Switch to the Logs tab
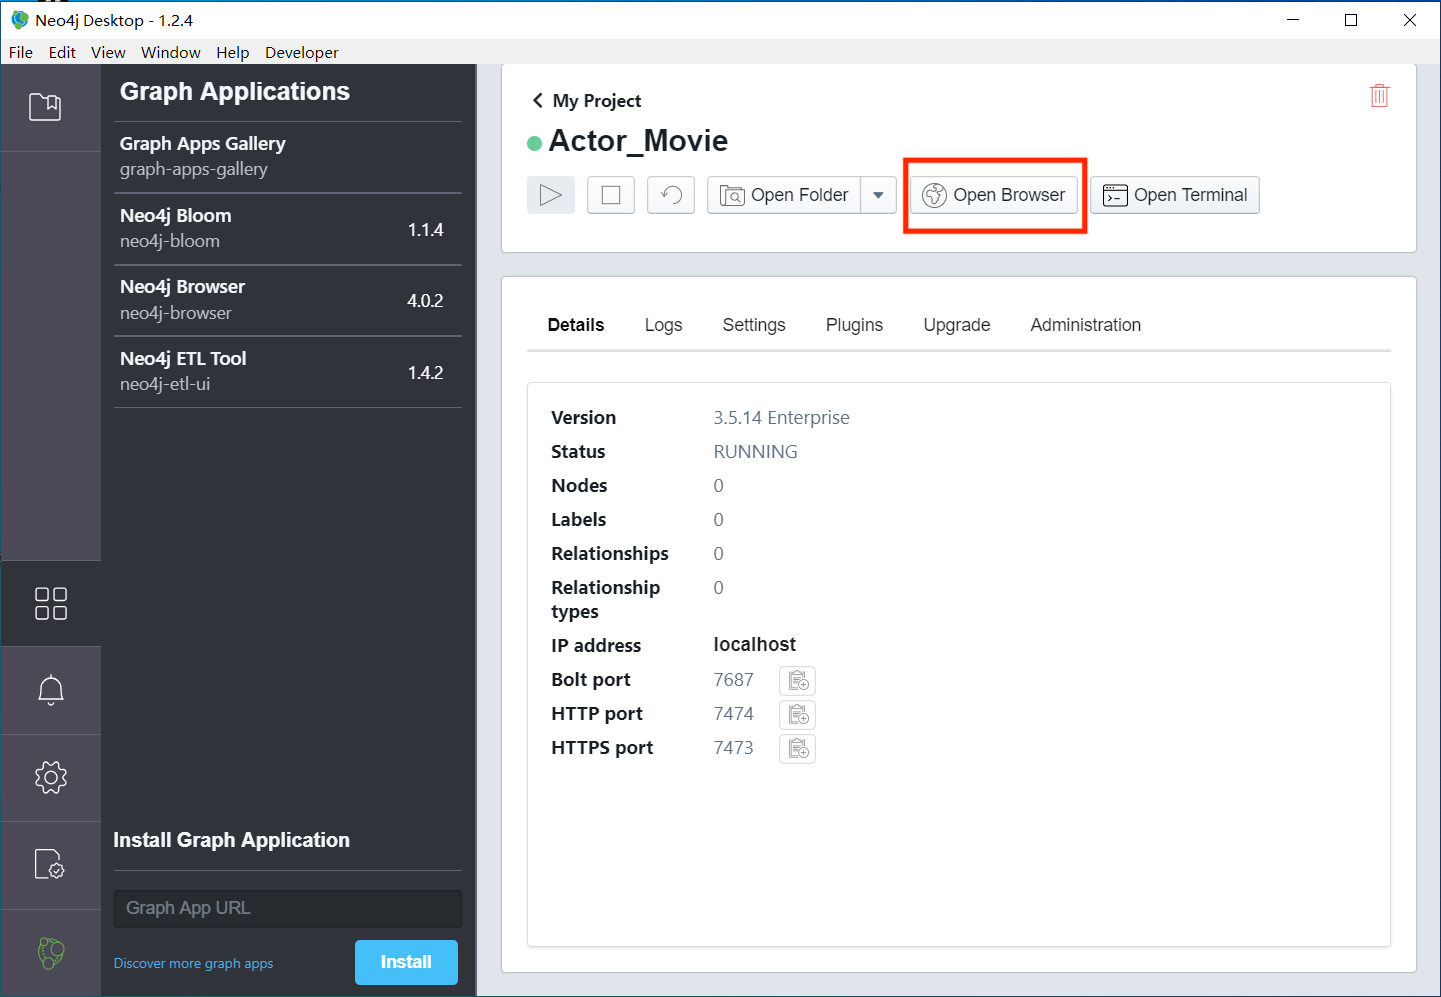The image size is (1441, 997). coord(663,325)
